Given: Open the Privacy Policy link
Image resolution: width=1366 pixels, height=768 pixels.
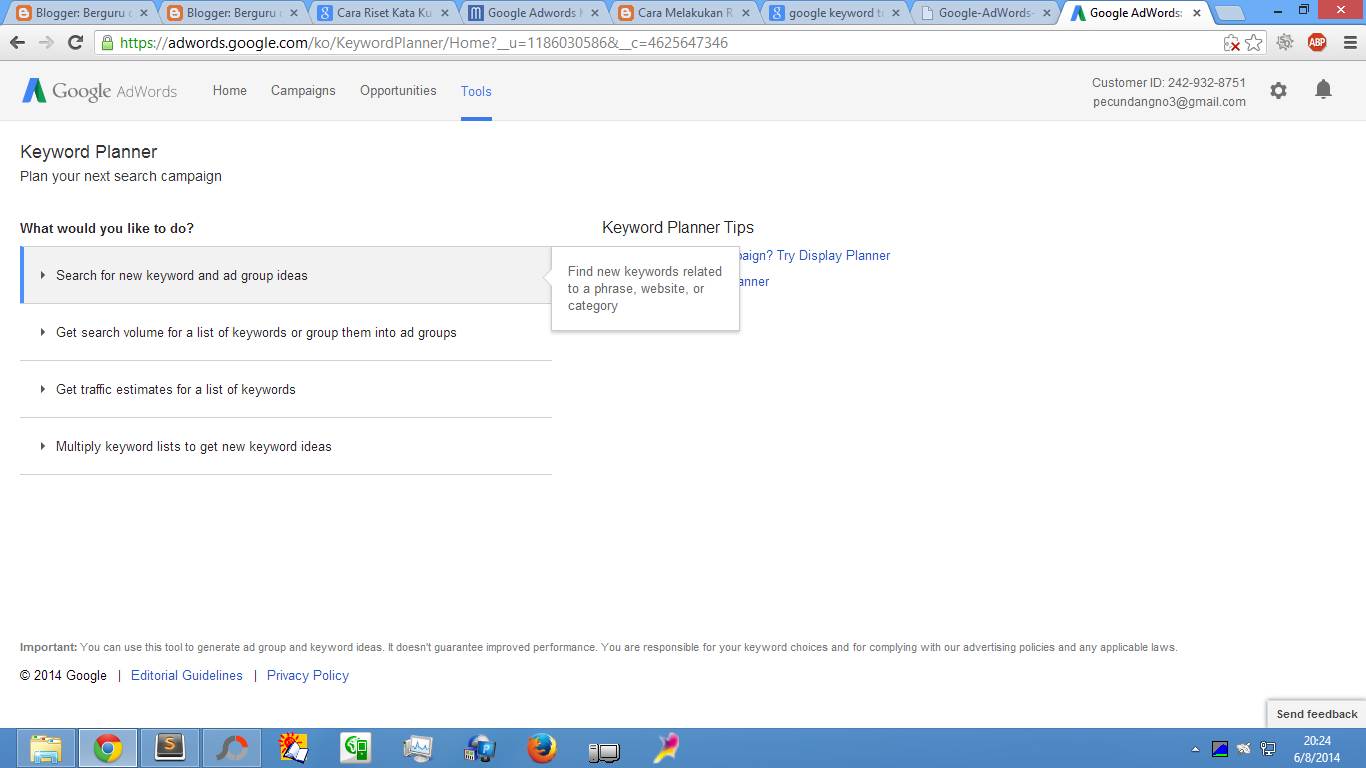Looking at the screenshot, I should (x=308, y=676).
